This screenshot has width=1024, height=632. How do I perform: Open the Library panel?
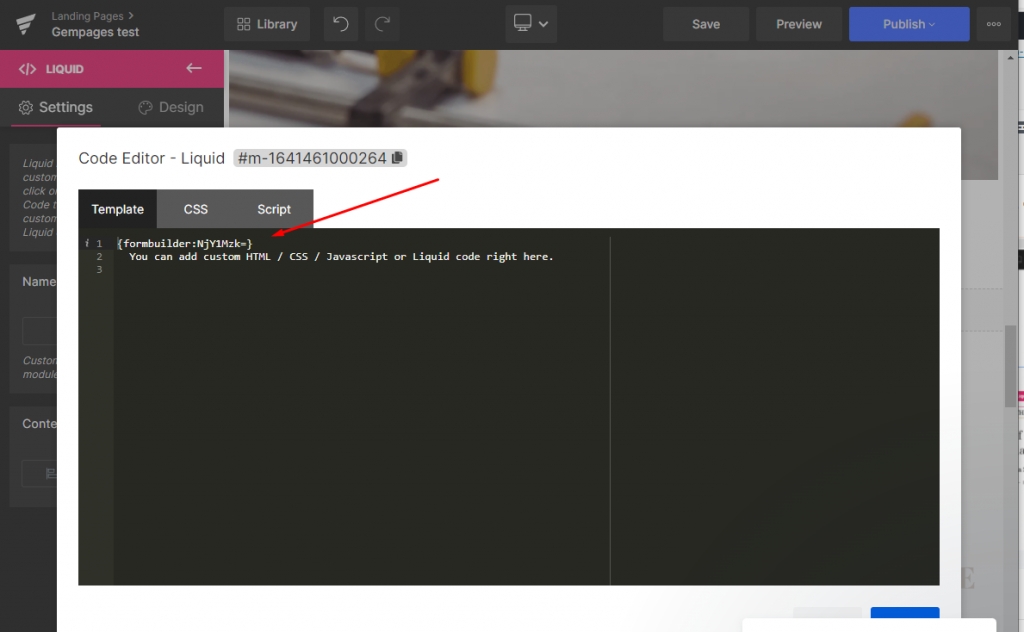coord(267,24)
